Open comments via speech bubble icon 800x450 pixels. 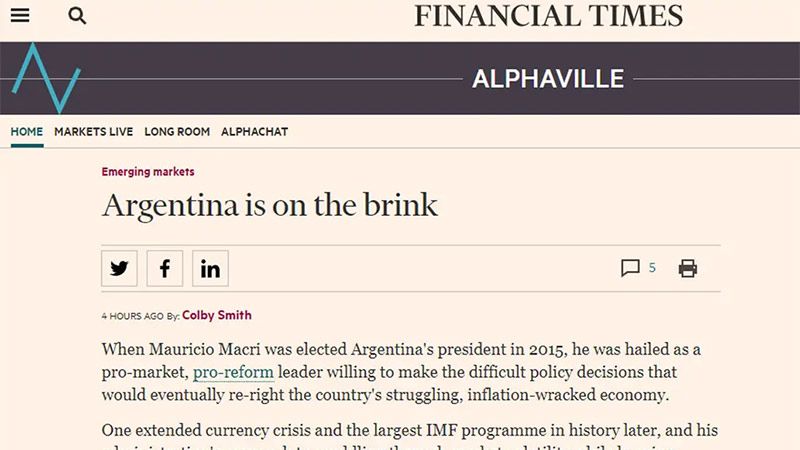pos(630,268)
